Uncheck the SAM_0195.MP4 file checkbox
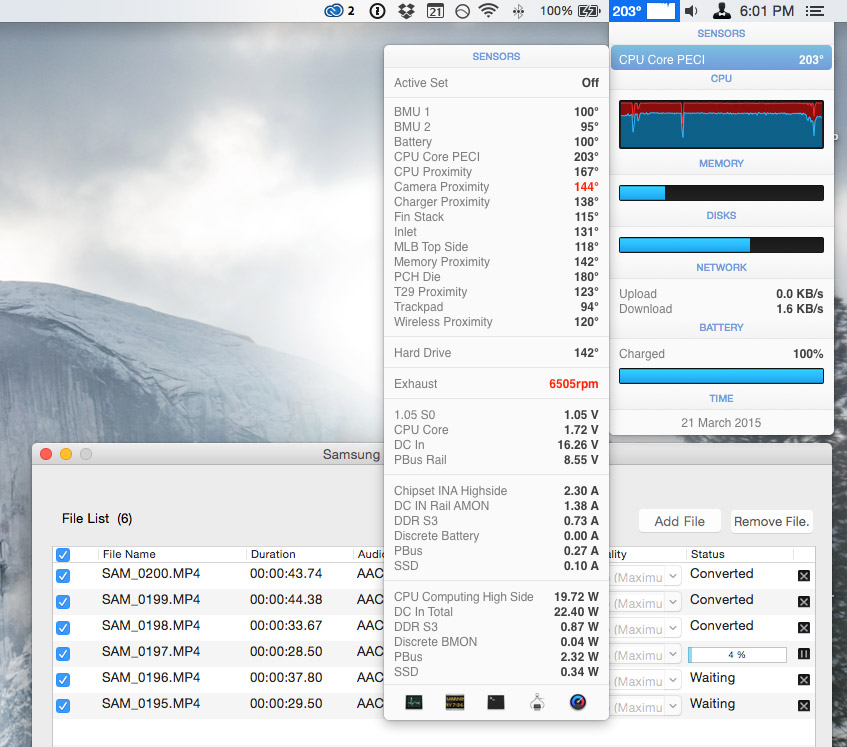This screenshot has height=747, width=847. [63, 706]
